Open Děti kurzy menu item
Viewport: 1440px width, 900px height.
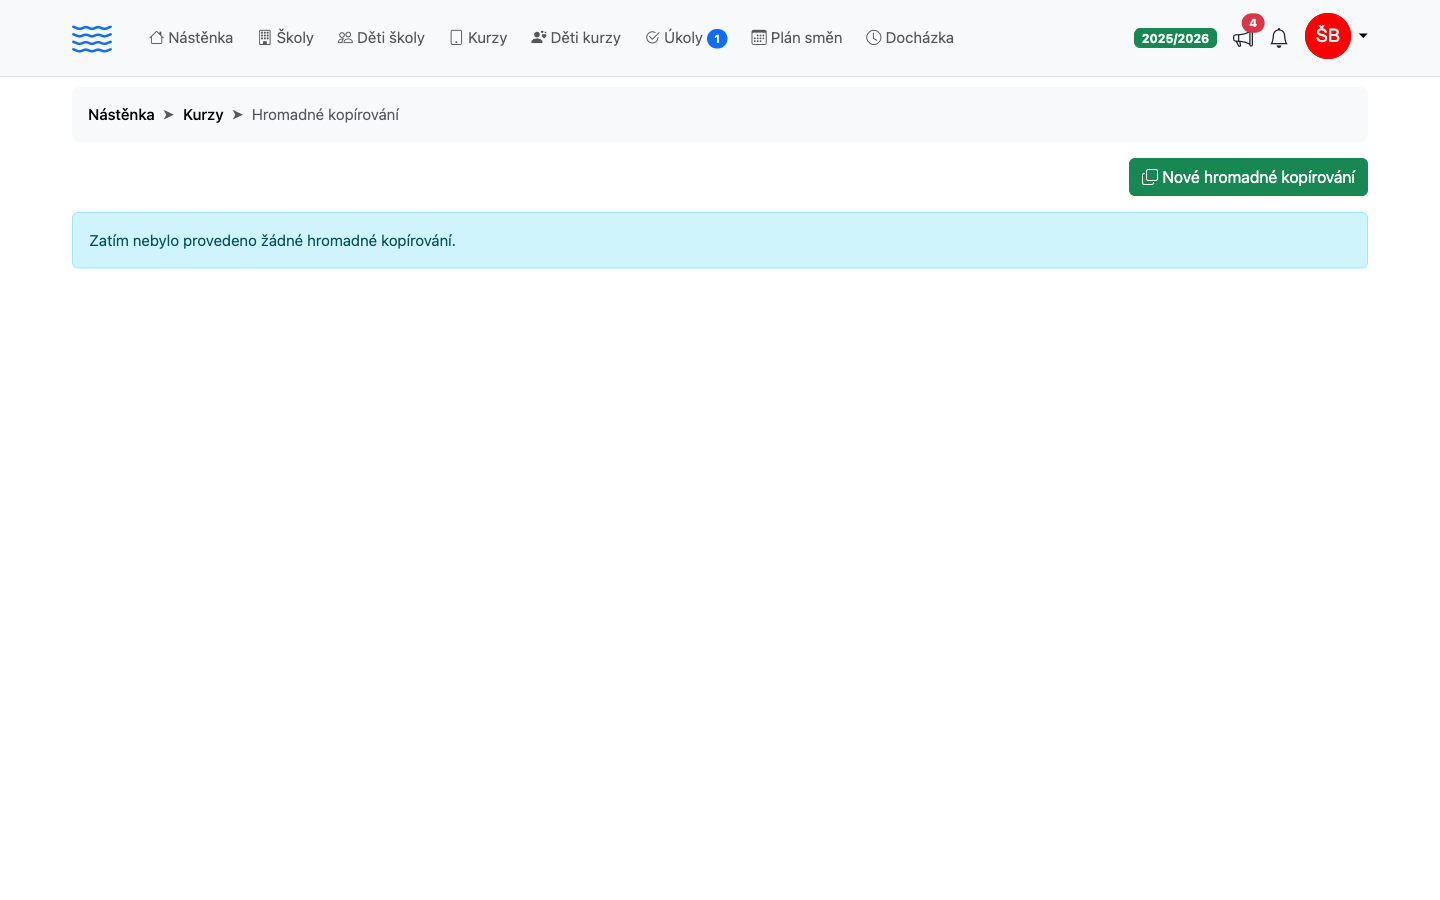click(x=576, y=38)
